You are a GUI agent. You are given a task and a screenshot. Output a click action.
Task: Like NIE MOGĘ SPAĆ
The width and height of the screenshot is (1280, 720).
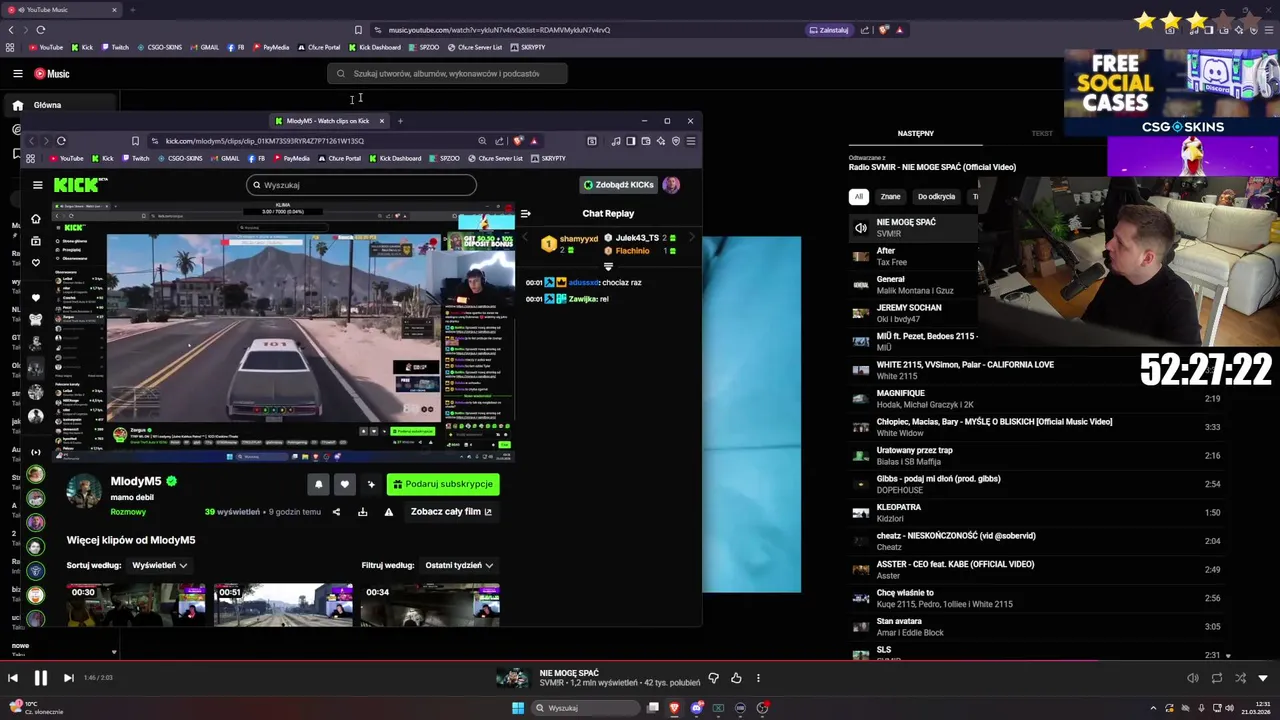[x=736, y=678]
